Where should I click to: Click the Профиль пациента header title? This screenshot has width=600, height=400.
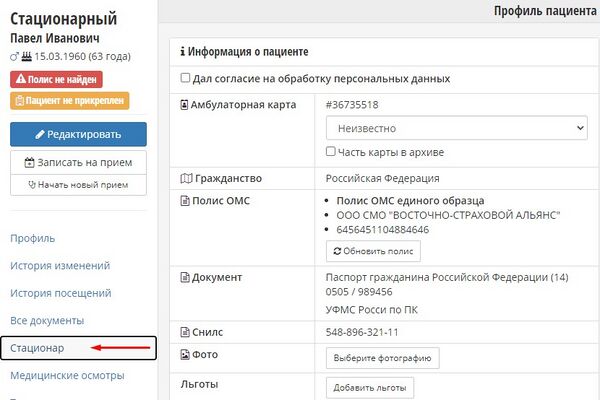coord(545,11)
